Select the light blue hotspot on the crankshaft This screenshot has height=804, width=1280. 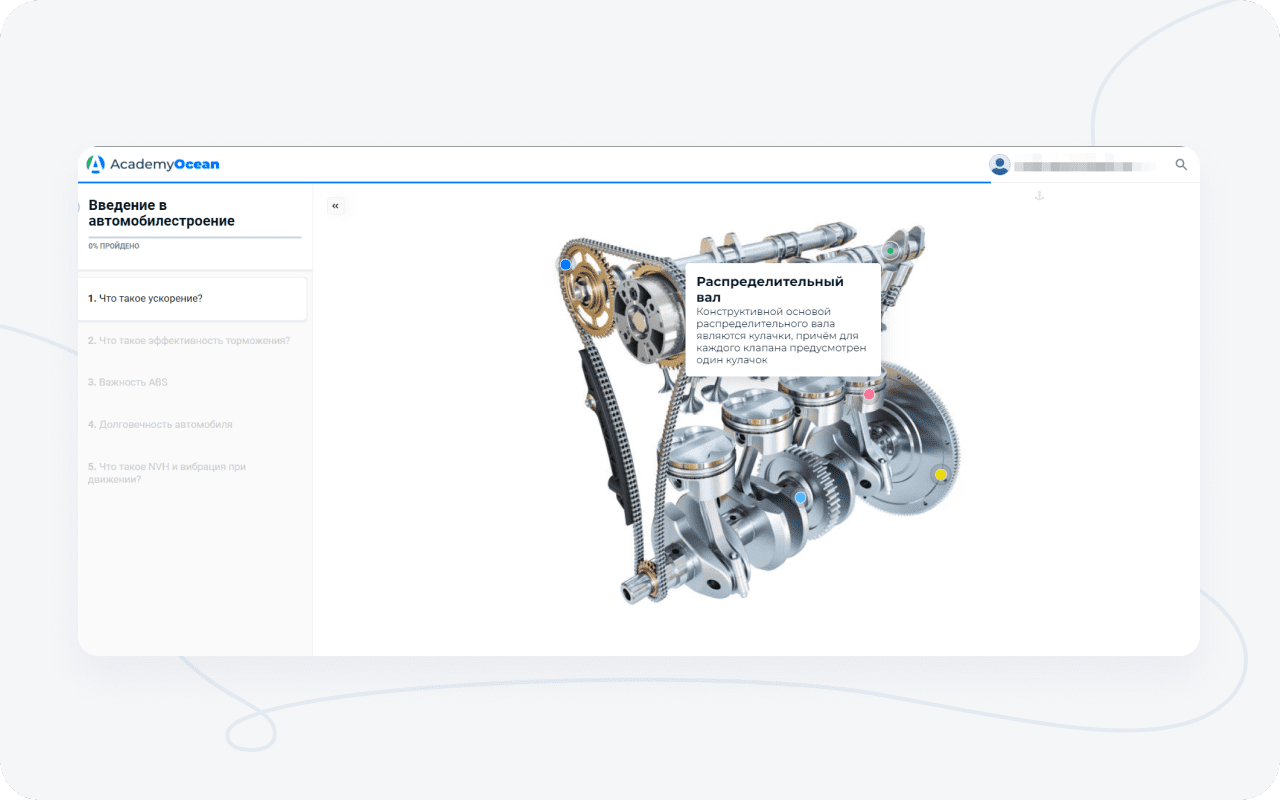tap(800, 497)
